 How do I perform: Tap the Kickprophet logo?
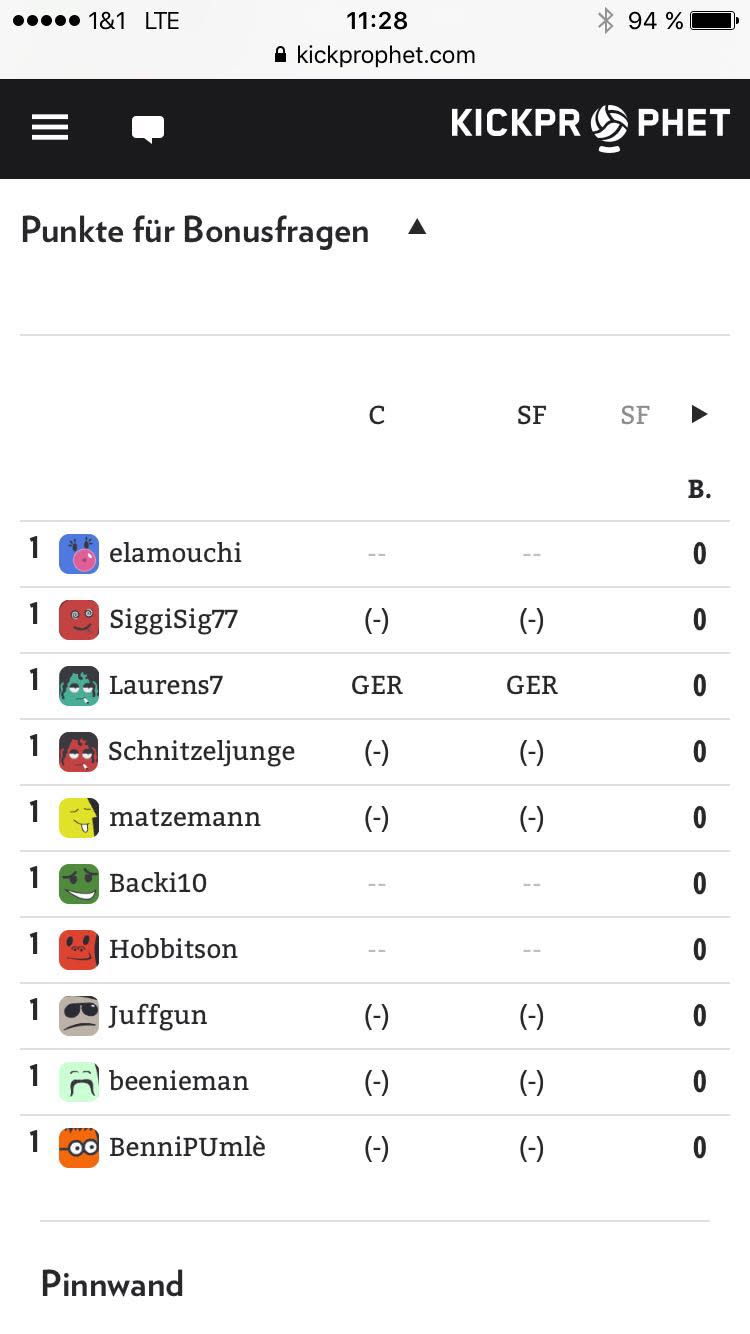point(590,125)
